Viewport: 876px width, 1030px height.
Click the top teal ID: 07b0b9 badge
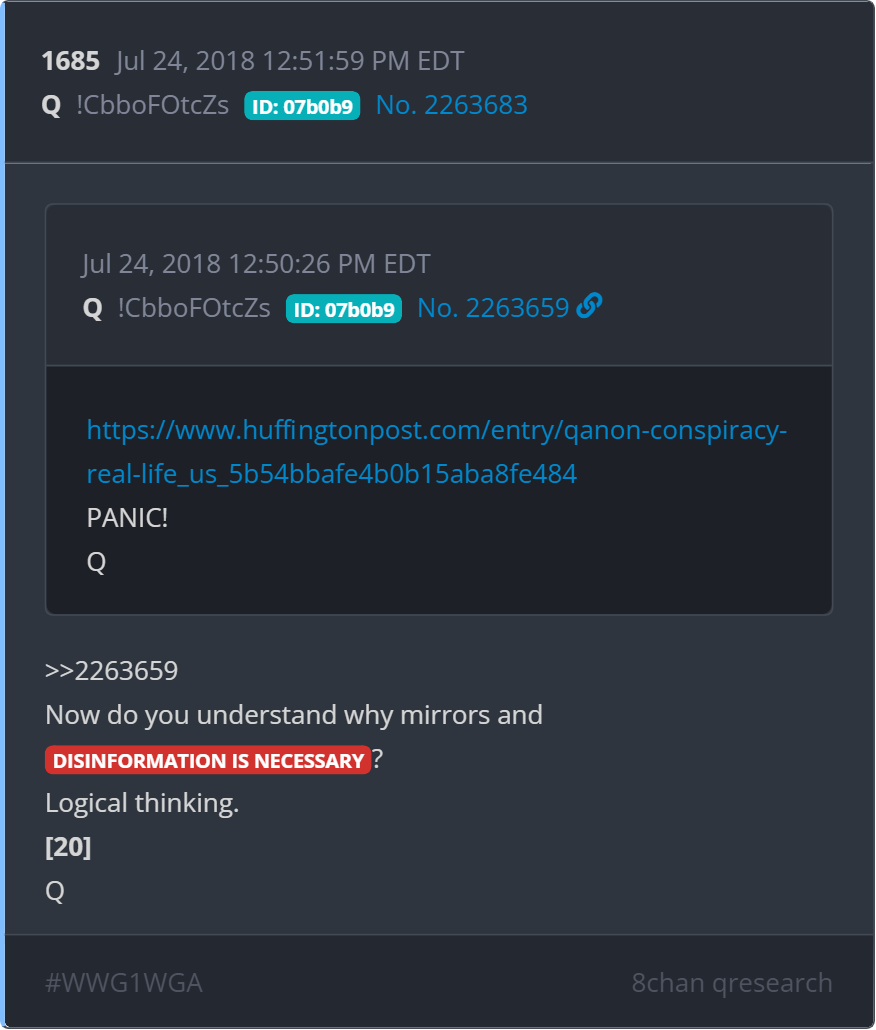[302, 106]
